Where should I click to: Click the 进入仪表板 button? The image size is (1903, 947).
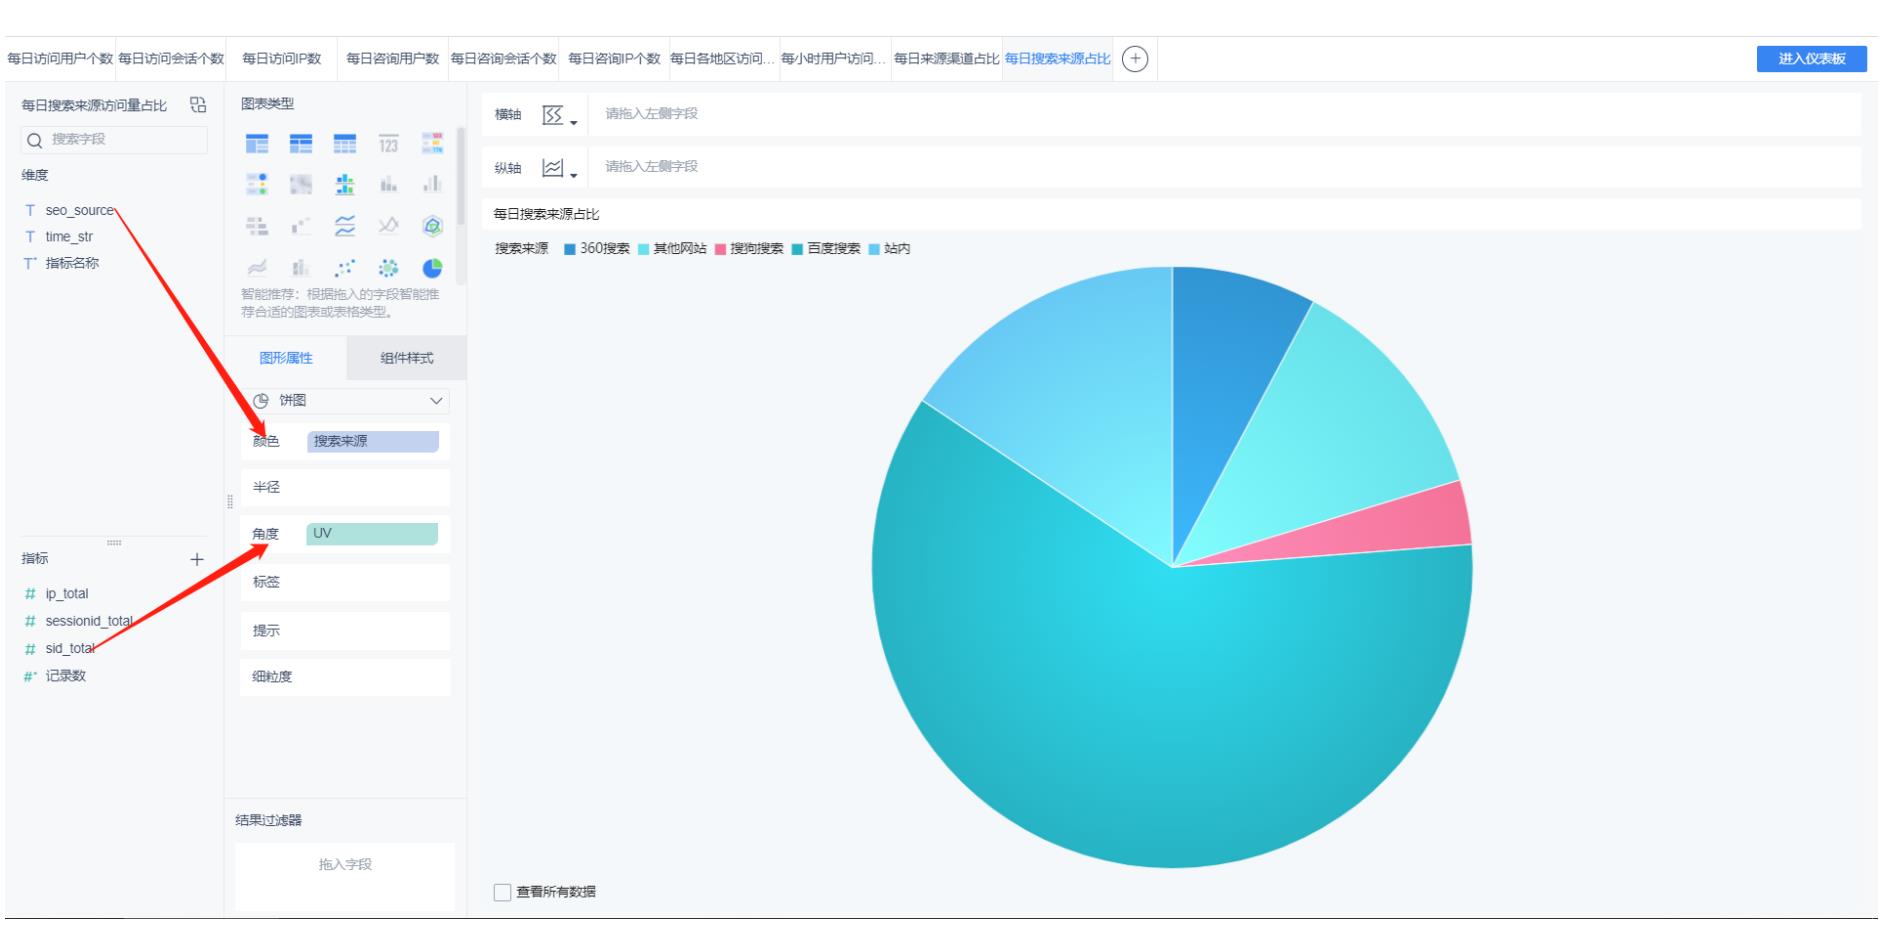click(x=1812, y=59)
